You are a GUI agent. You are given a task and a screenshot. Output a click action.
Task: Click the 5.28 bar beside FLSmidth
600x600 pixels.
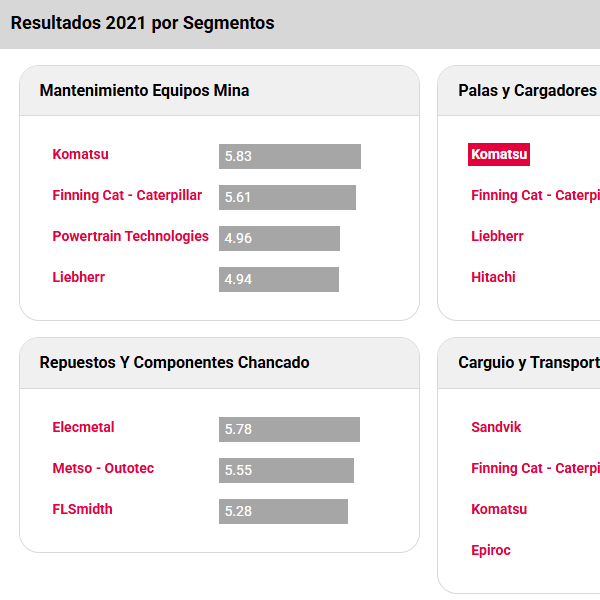point(283,512)
